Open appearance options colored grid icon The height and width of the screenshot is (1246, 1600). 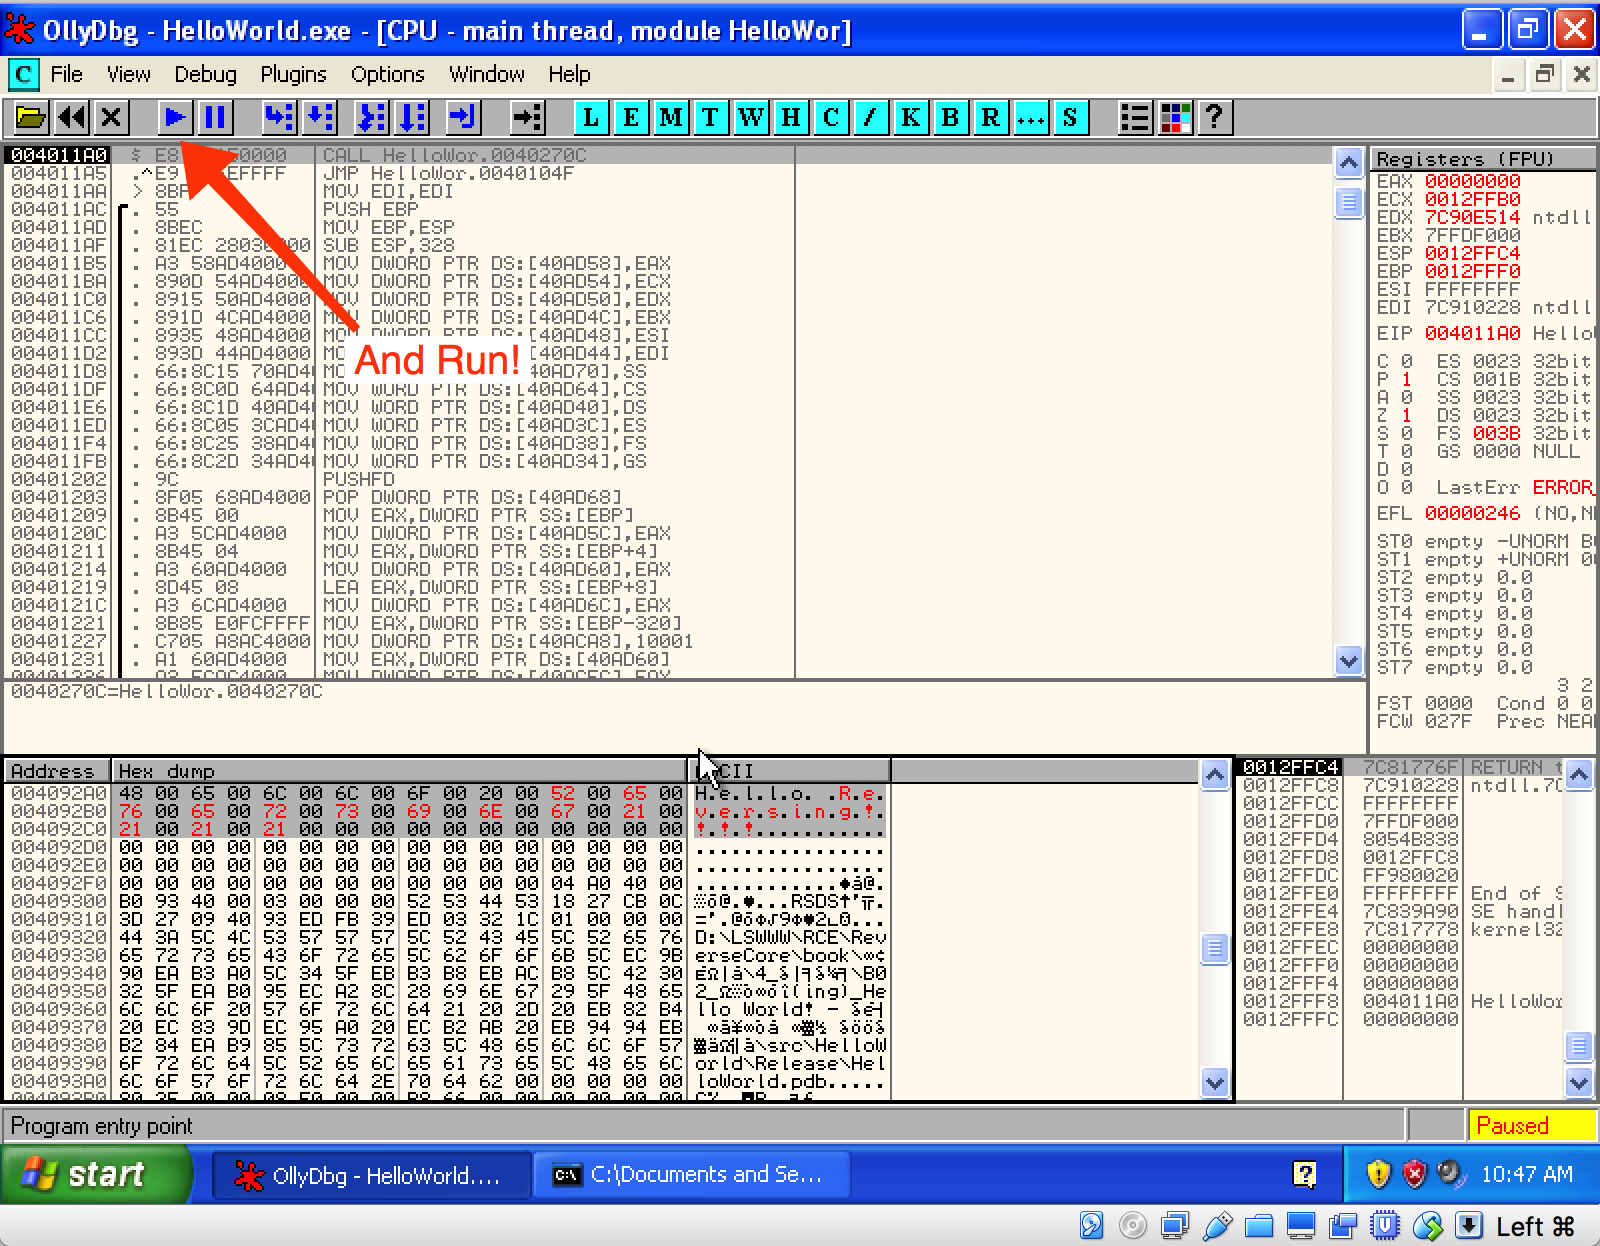tap(1175, 118)
